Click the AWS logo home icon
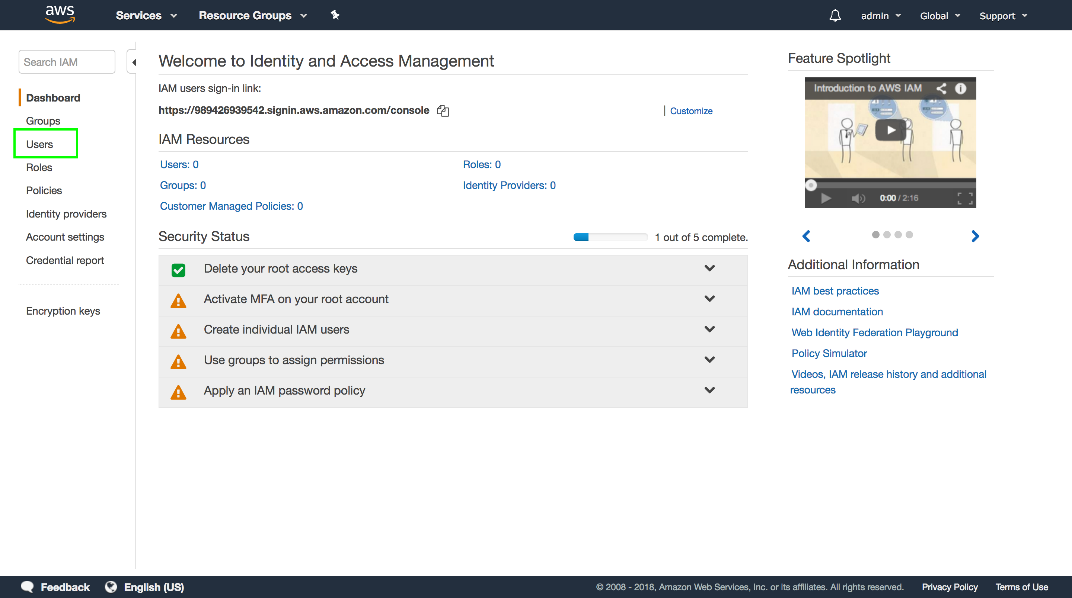1072x598 pixels. pyautogui.click(x=60, y=15)
